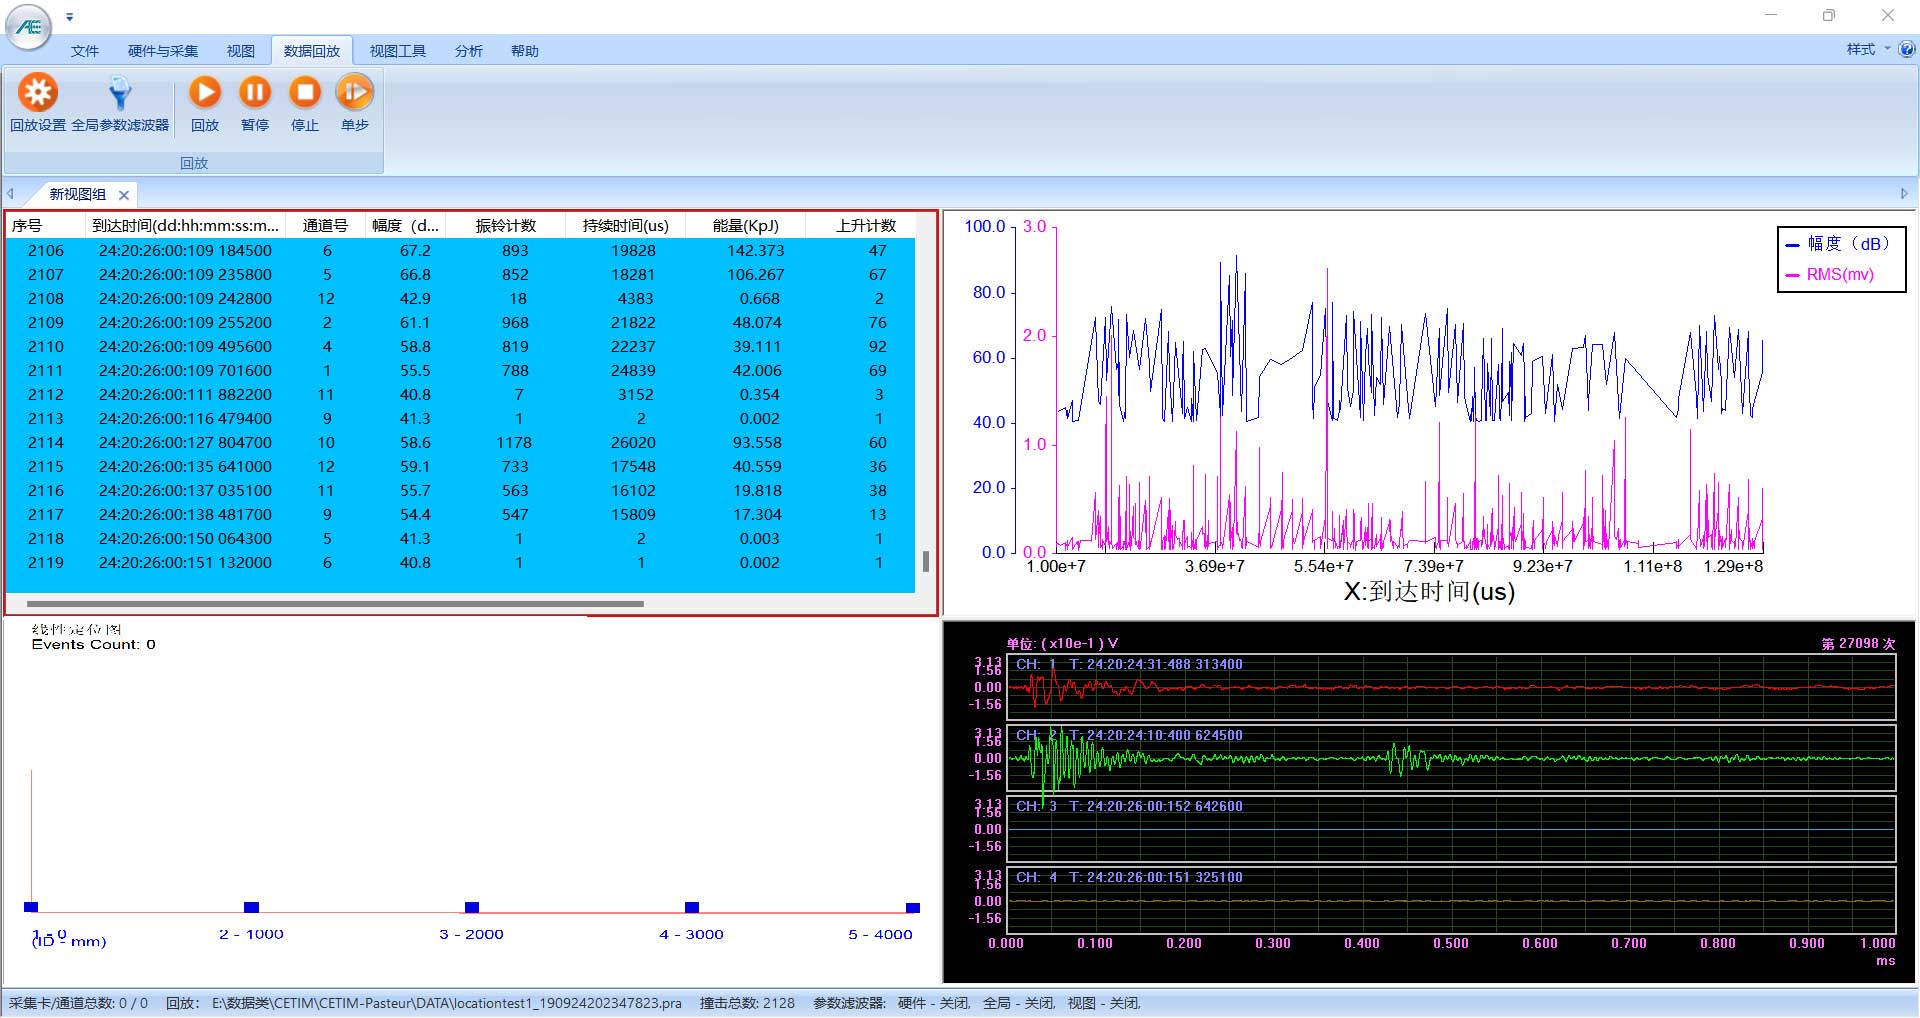Sort by the 幅度 column header

(x=405, y=225)
